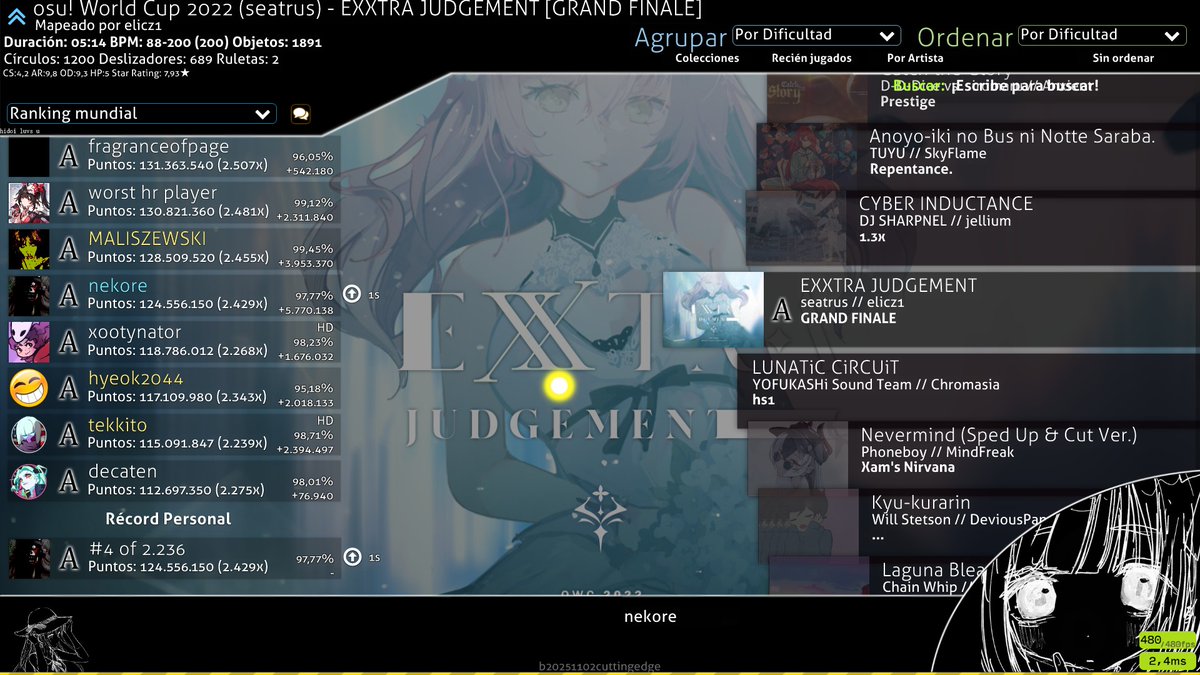Screen dimensions: 1200x675
Task: Click tekkito's avatar
Action: click(x=29, y=434)
